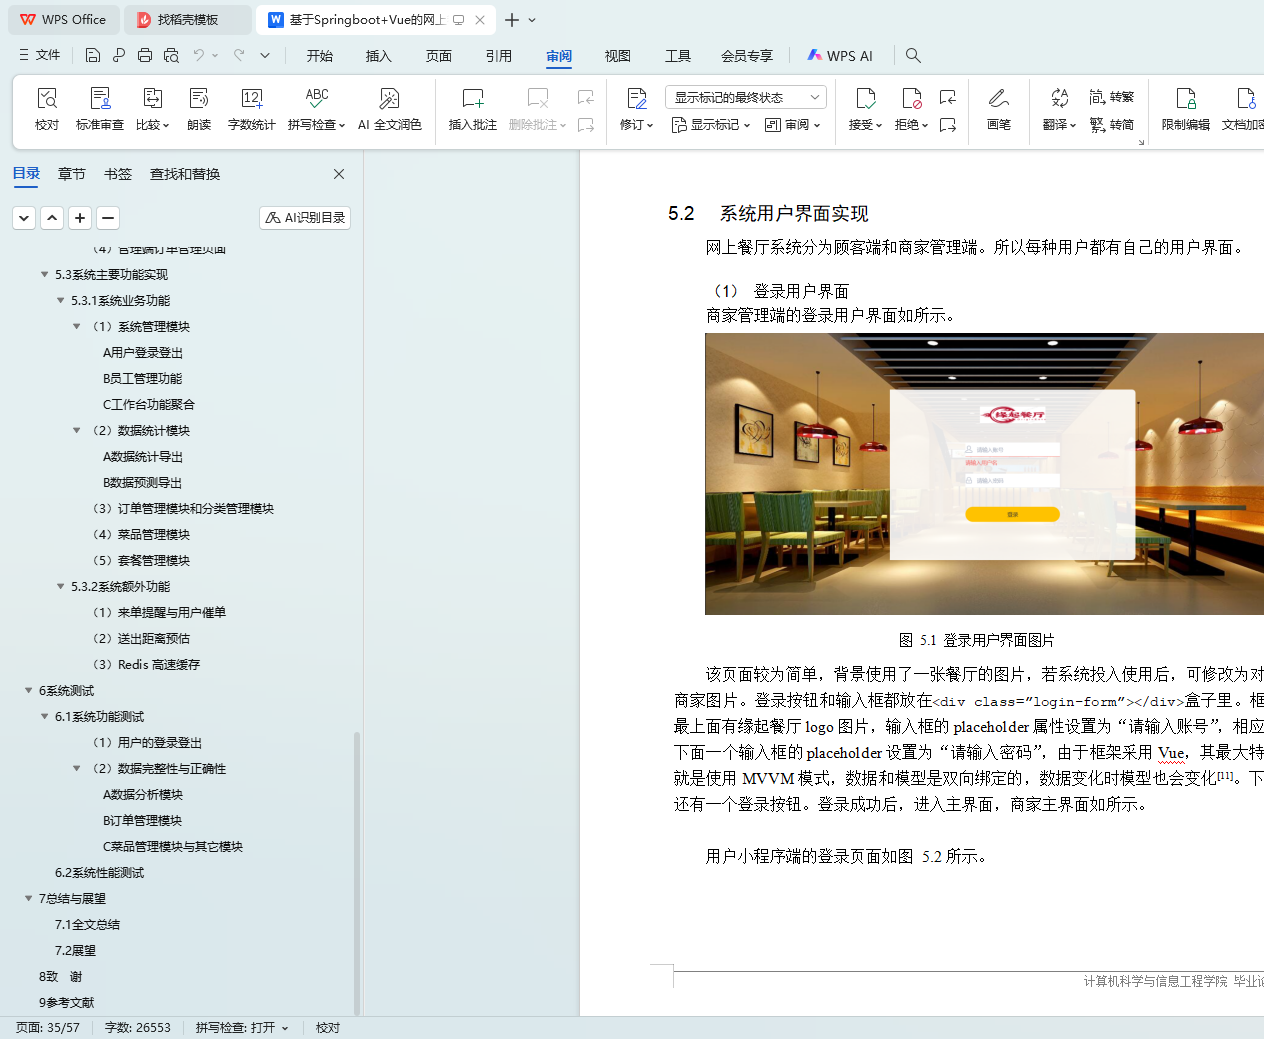The width and height of the screenshot is (1264, 1039).
Task: Close the navigation pane with X
Action: click(x=339, y=174)
